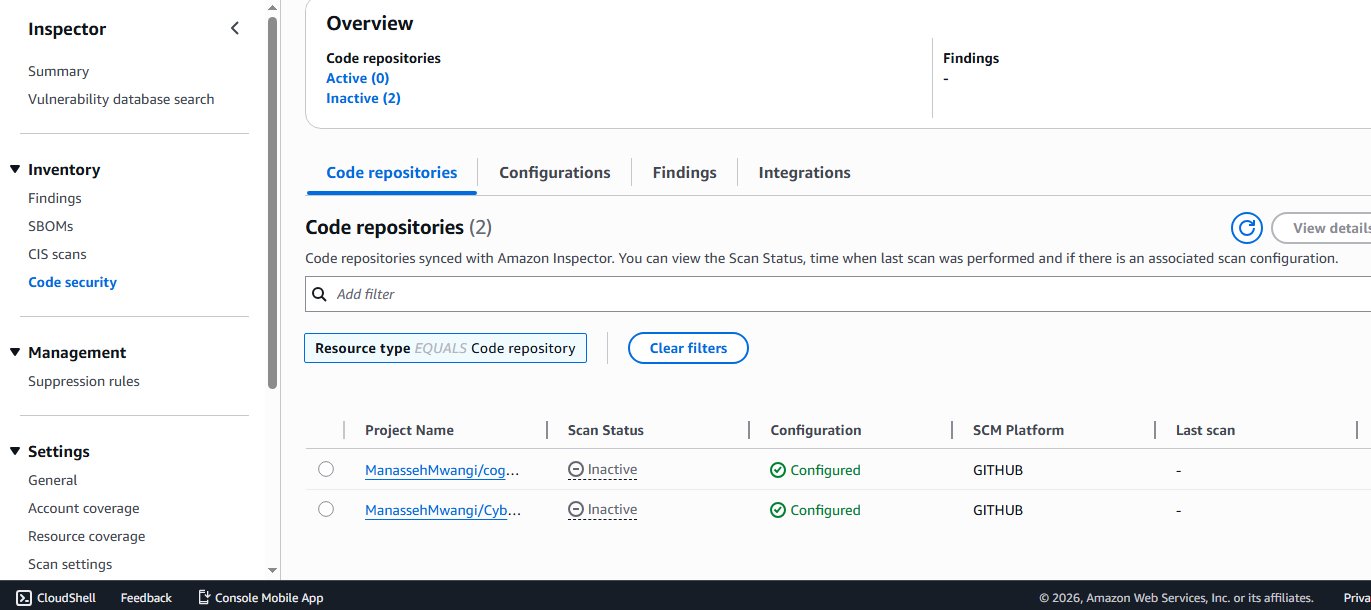Click the Clear filters button

(x=688, y=348)
